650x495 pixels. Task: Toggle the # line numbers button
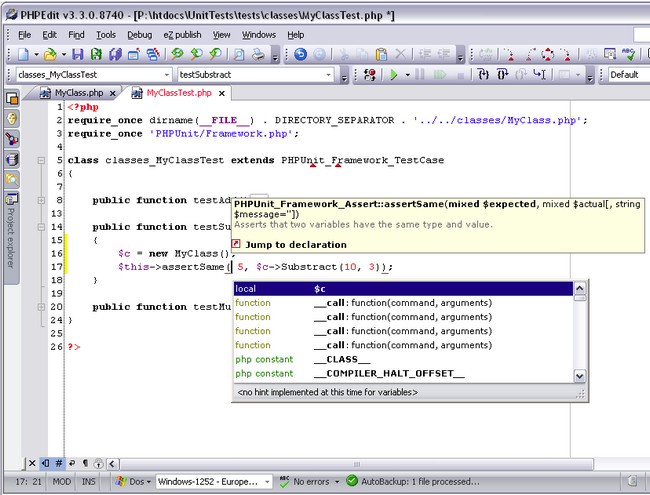[x=58, y=463]
